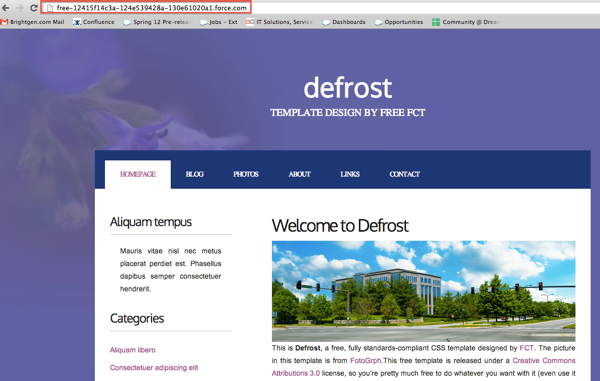The image size is (600, 381).
Task: Click the Categories sidebar heading
Action: click(137, 318)
